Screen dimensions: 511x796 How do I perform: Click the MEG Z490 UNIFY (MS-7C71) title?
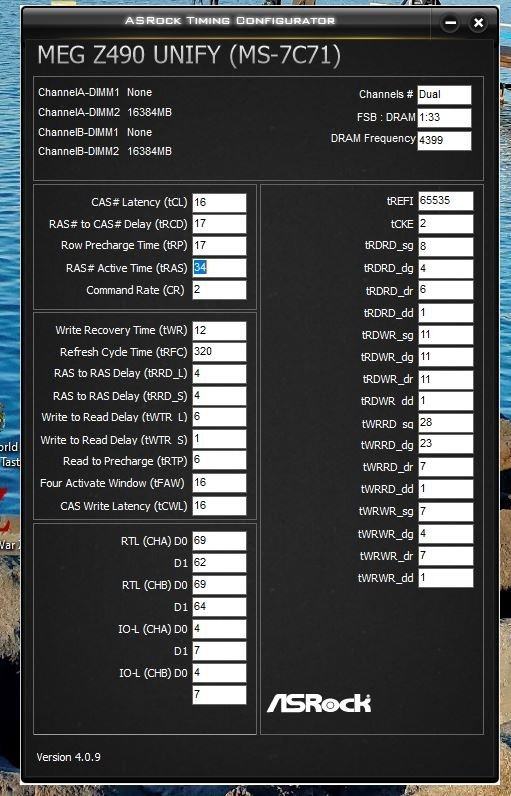coord(189,55)
